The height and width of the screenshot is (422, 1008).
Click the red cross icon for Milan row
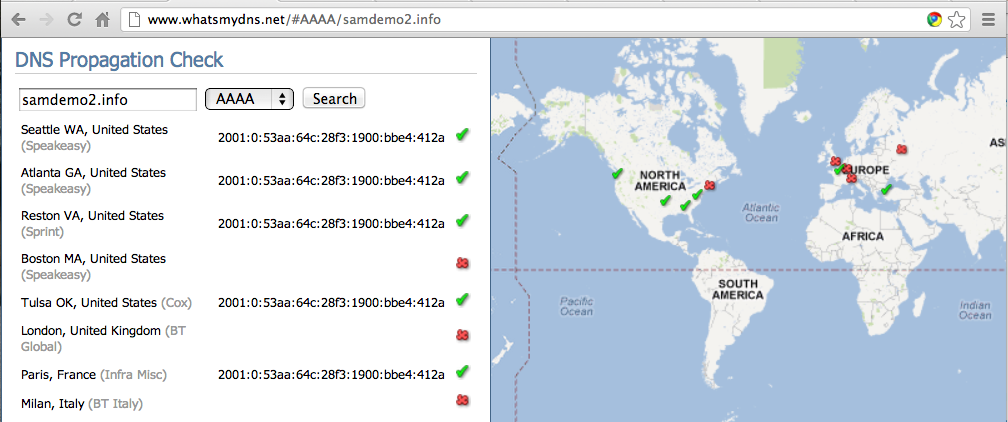(462, 400)
